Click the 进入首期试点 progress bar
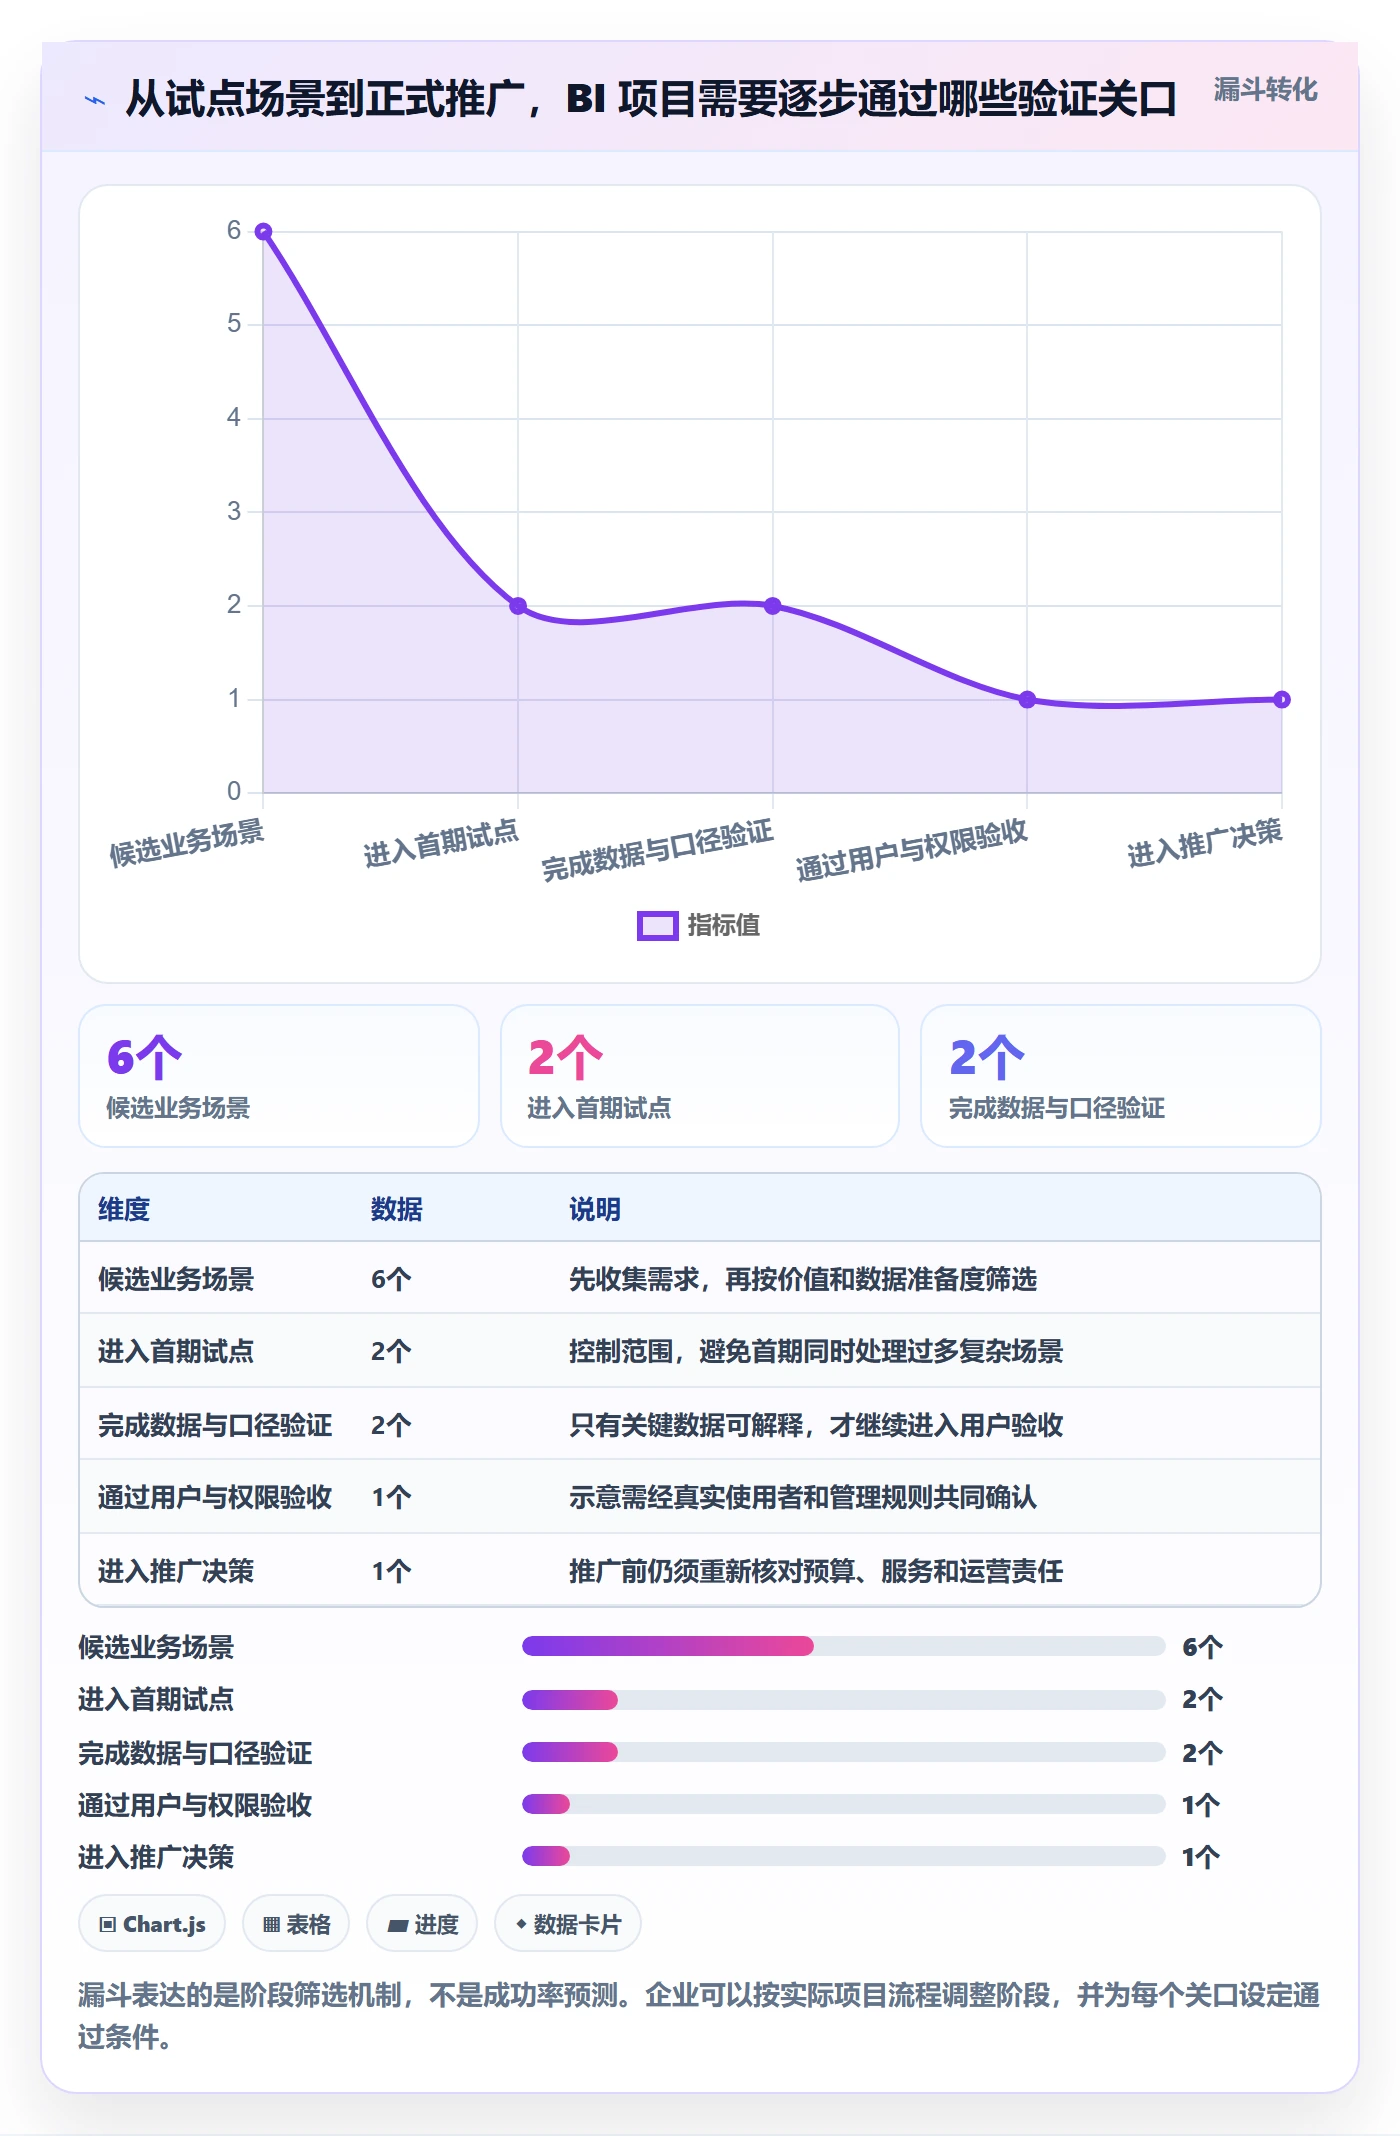1400x2136 pixels. [x=844, y=1699]
